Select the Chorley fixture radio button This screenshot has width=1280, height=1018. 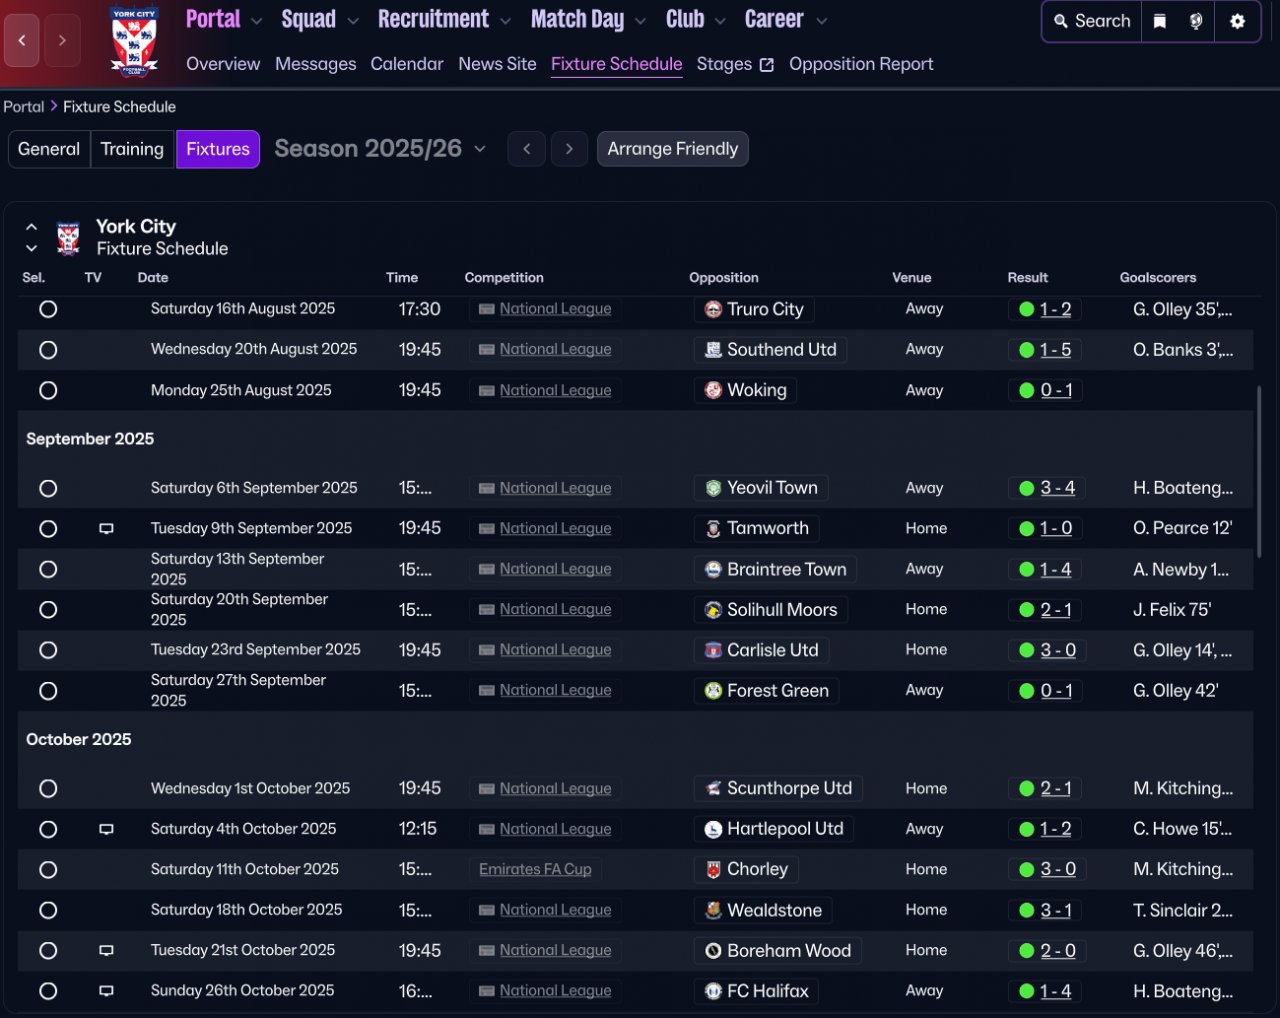(x=48, y=870)
